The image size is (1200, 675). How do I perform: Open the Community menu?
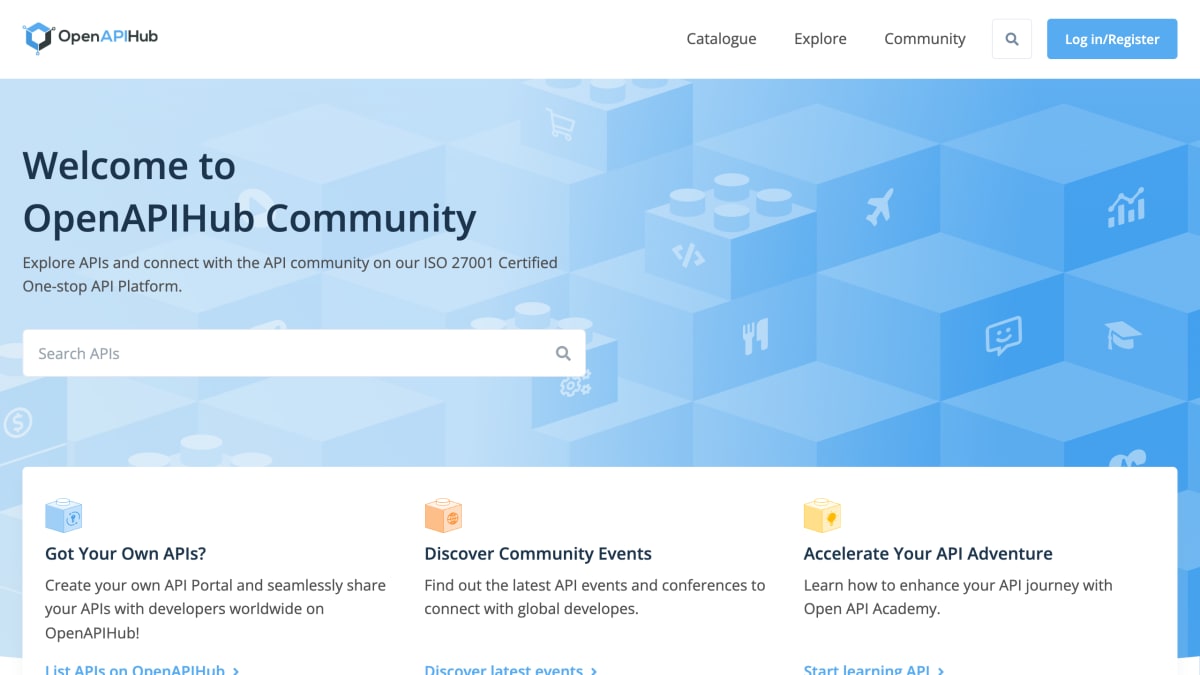925,39
